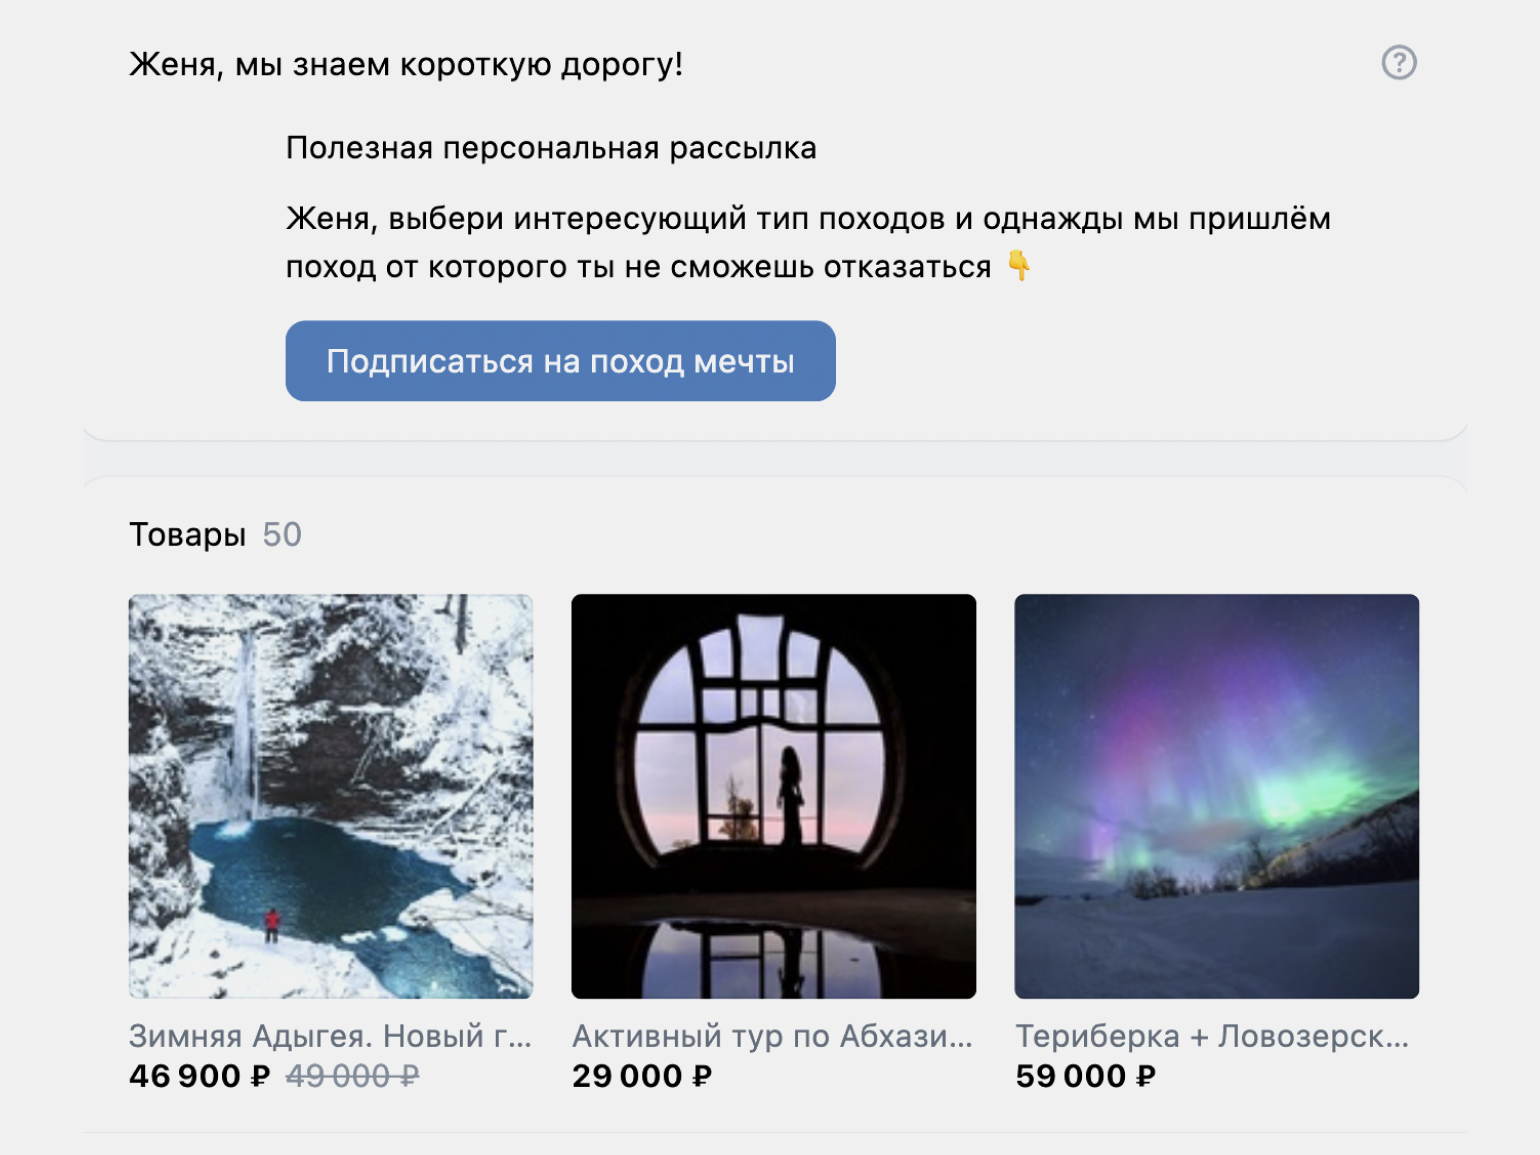Image resolution: width=1540 pixels, height=1155 pixels.
Task: Select the Зимняя Адыгея. Новый г… title
Action: point(330,1036)
